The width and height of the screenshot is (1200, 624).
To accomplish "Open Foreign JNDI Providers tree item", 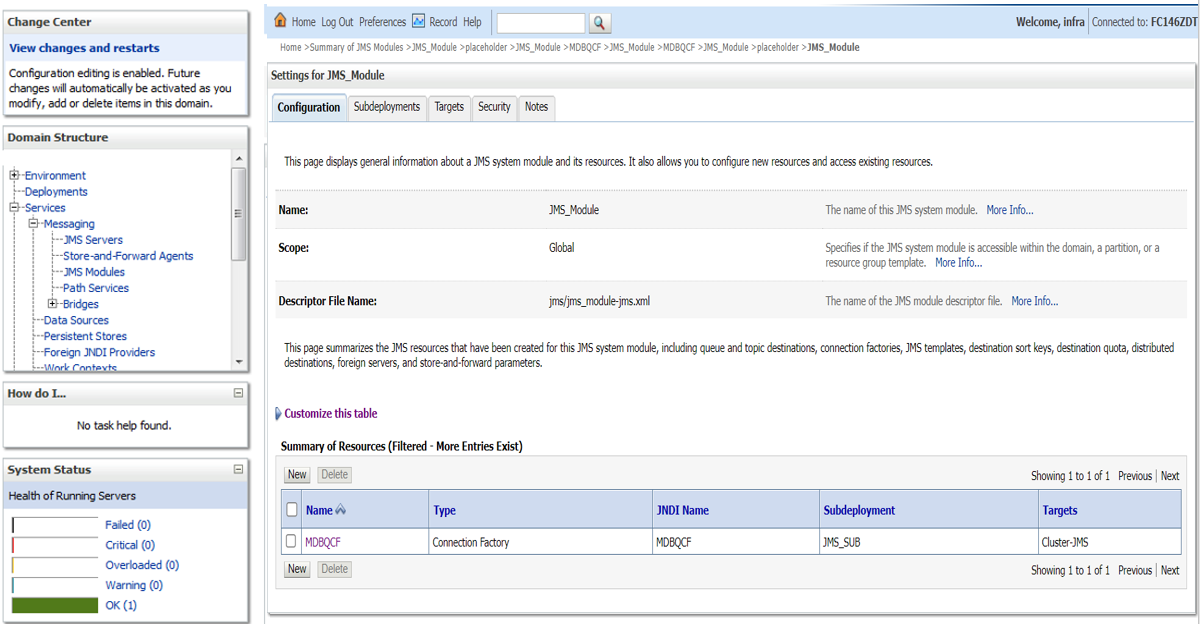I will tap(99, 352).
